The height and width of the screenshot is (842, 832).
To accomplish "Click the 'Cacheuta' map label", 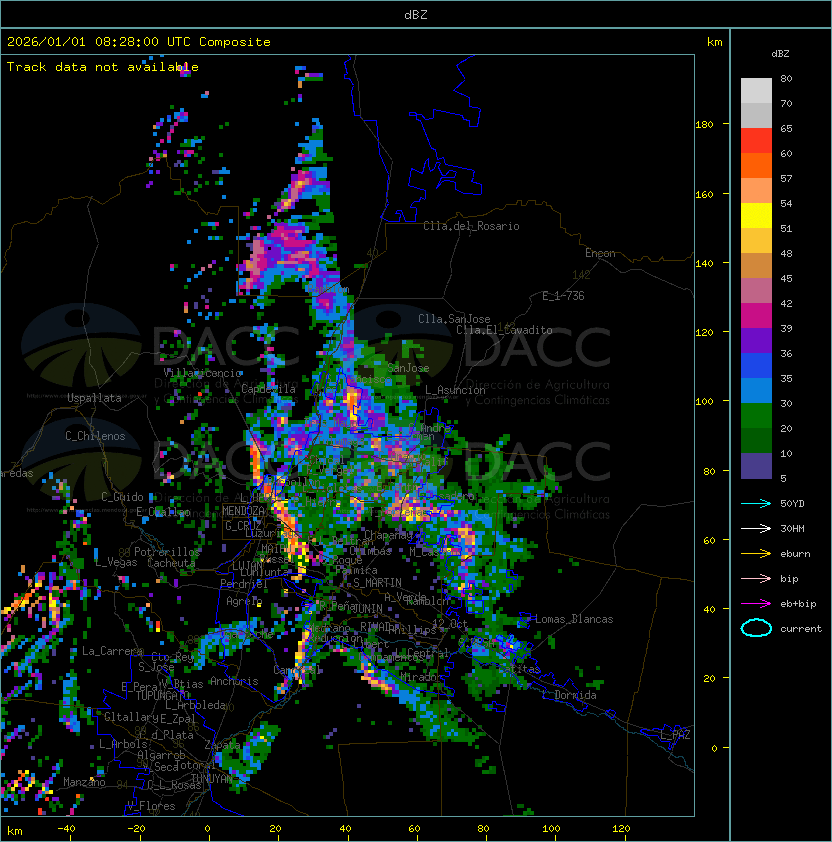I will (x=171, y=563).
